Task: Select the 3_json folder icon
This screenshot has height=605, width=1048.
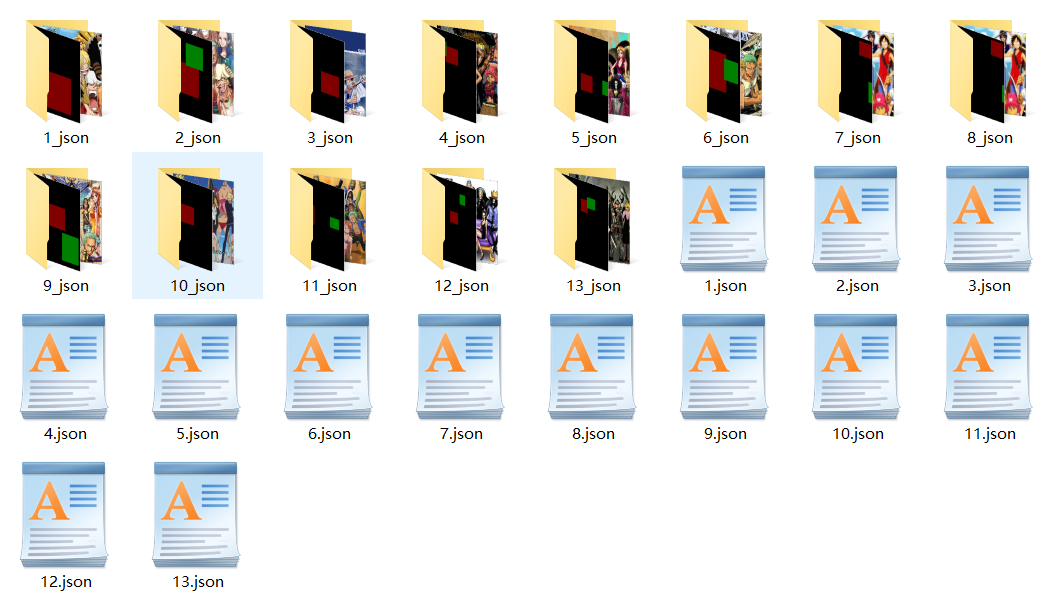Action: (329, 71)
